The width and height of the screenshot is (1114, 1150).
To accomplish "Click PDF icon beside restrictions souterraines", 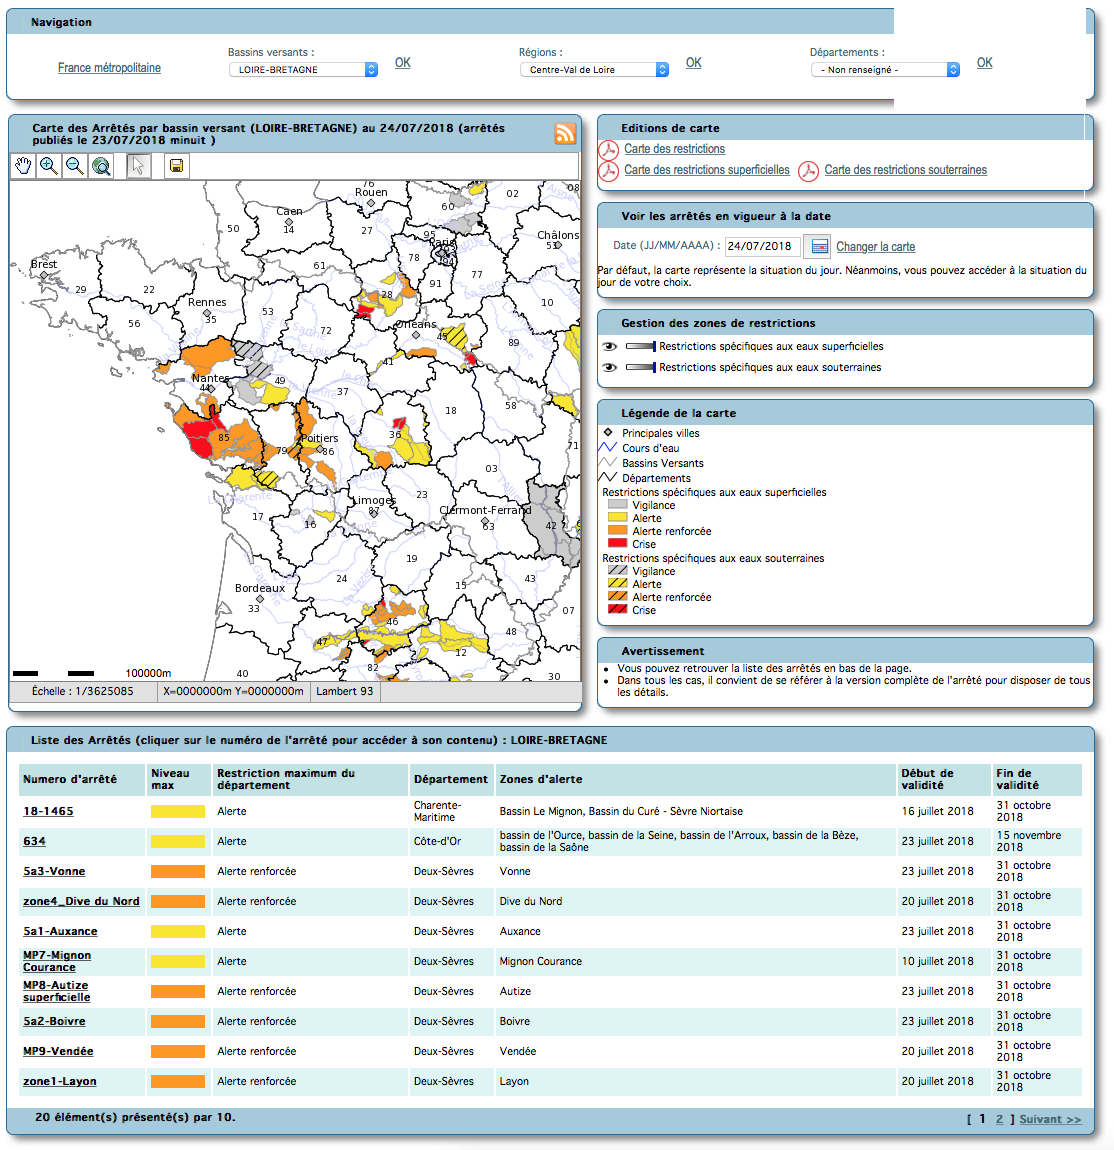I will (808, 171).
